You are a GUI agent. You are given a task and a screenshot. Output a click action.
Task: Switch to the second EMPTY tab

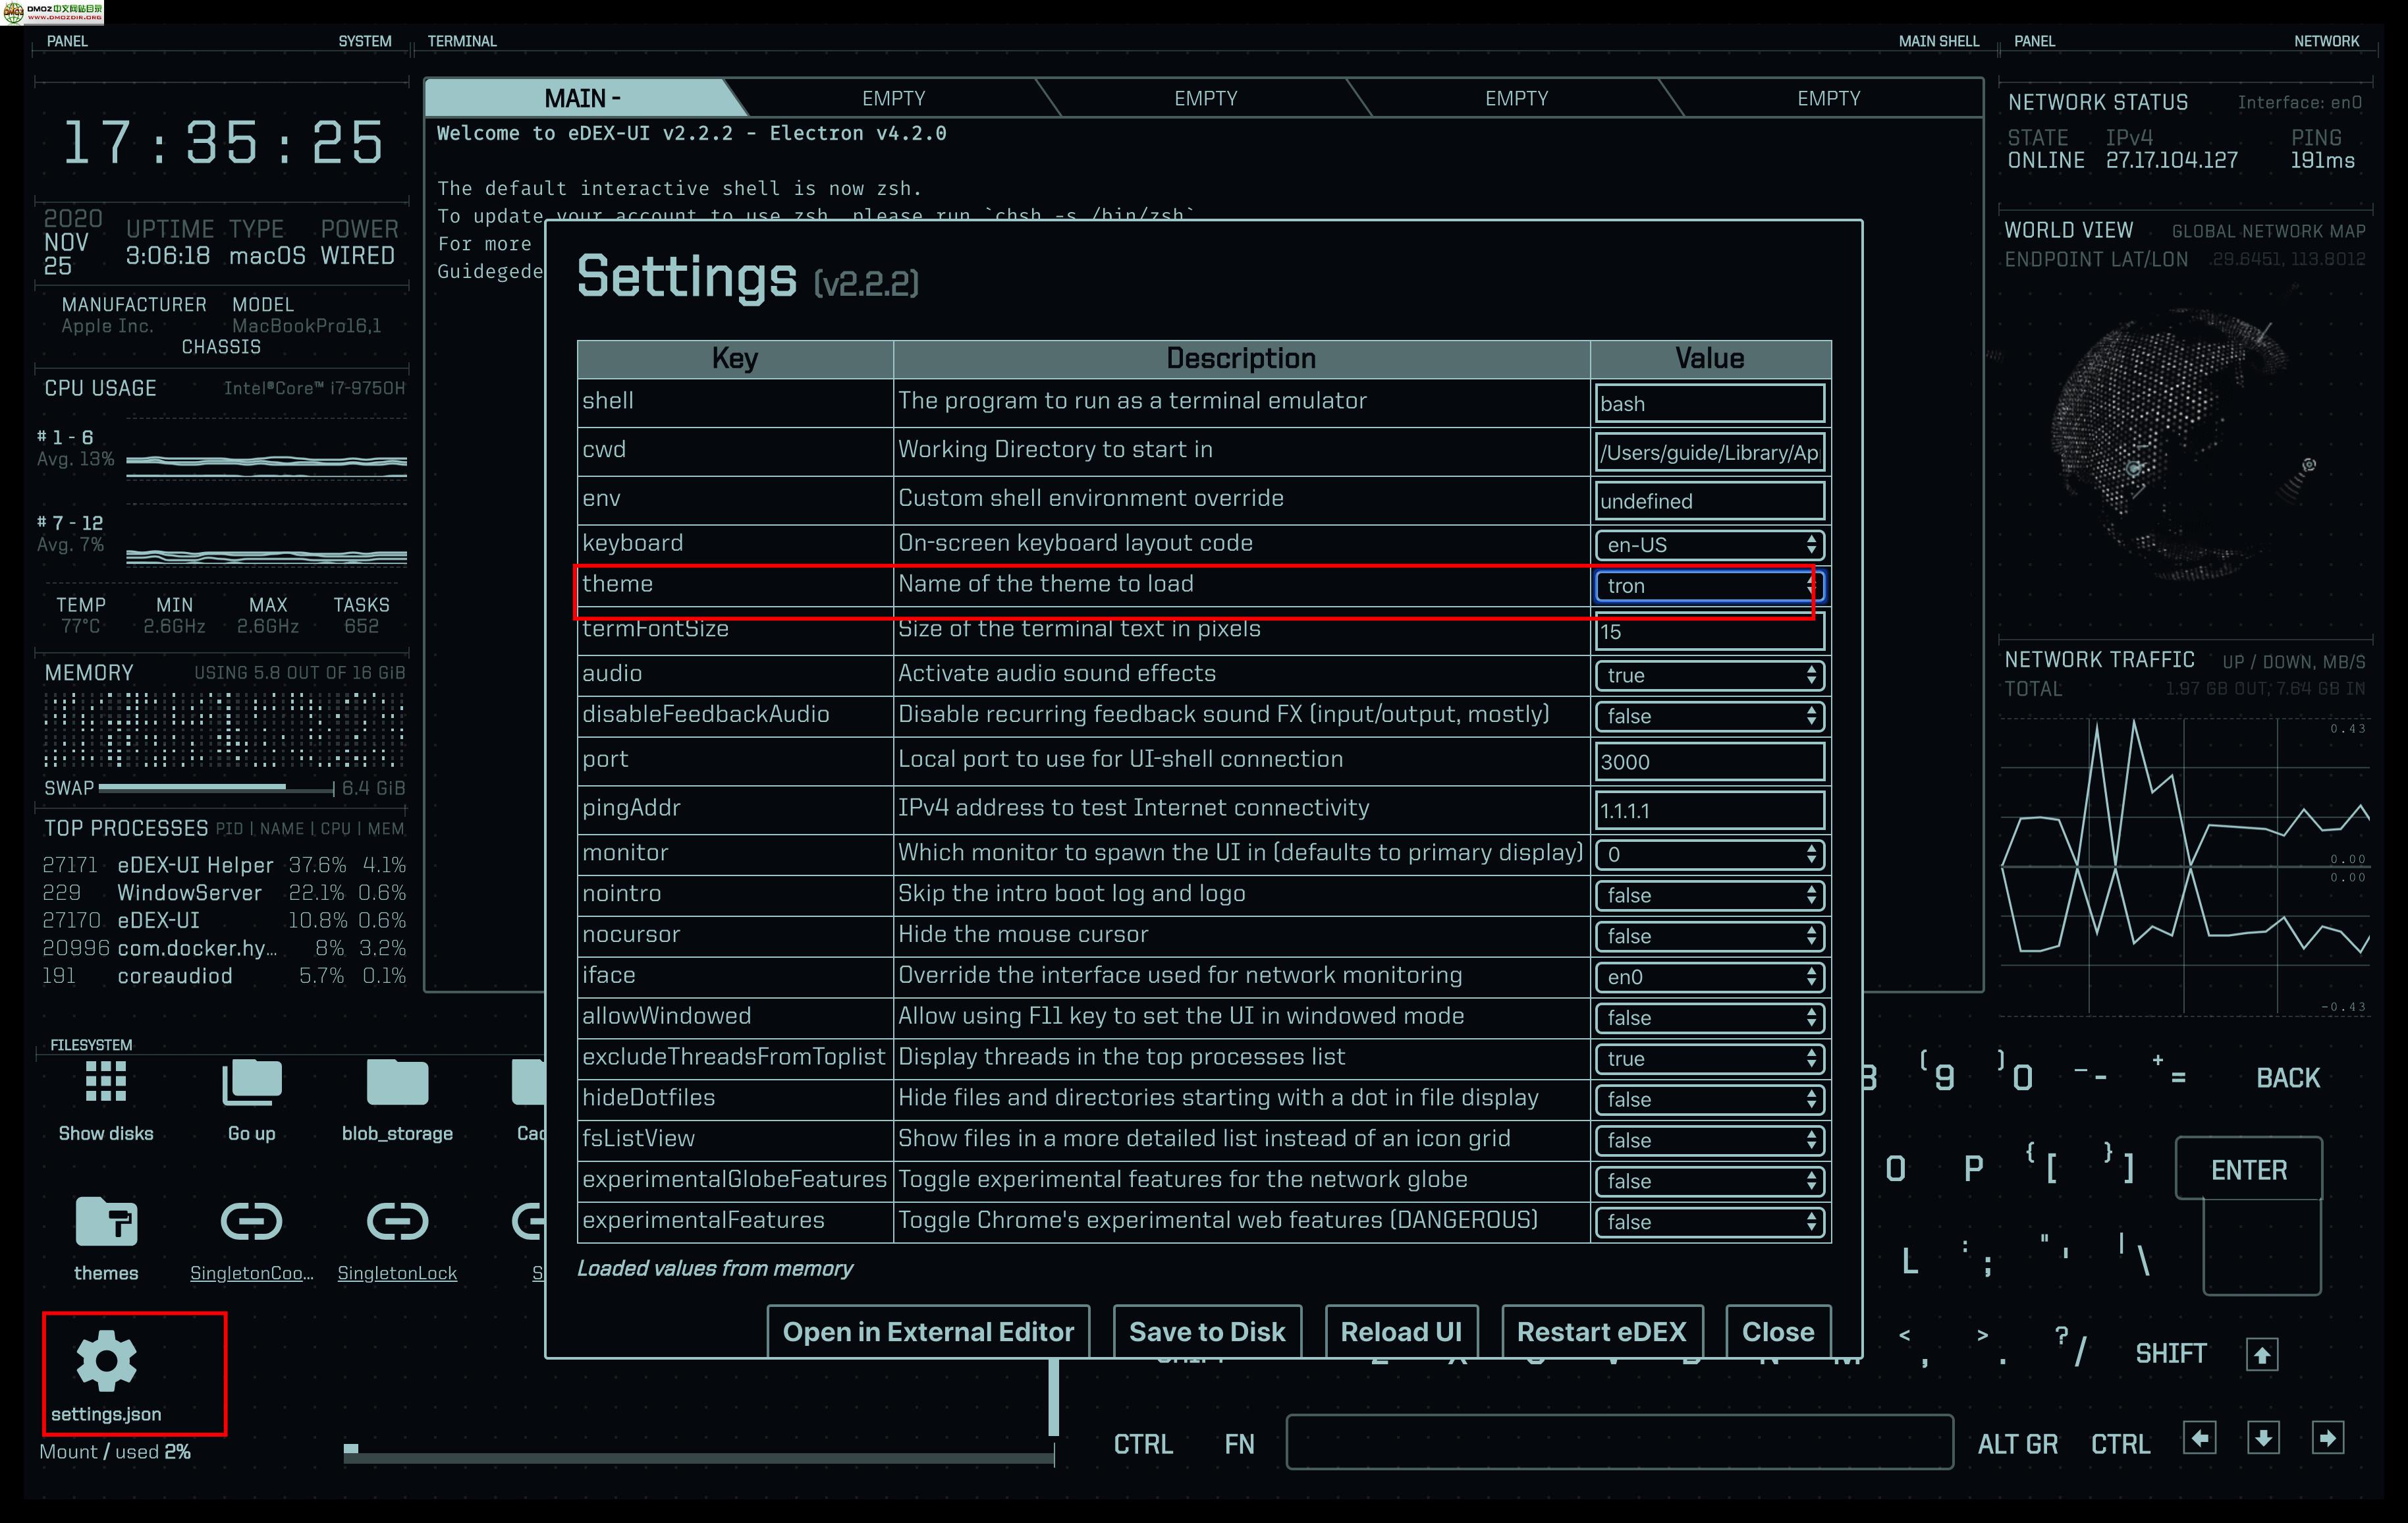click(x=1205, y=98)
